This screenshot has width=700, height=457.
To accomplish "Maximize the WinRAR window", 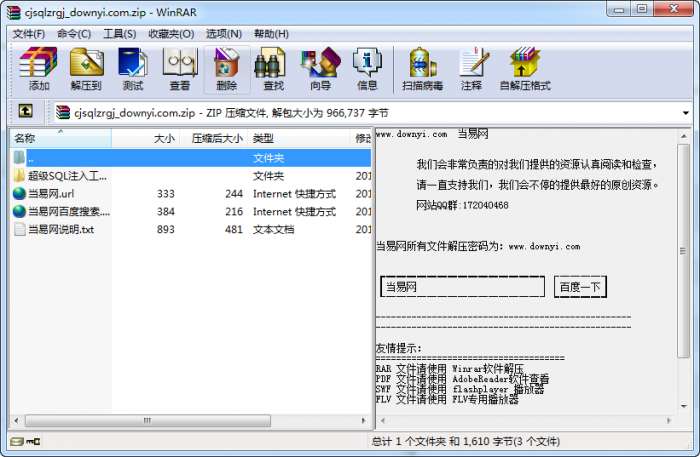I will [642, 10].
